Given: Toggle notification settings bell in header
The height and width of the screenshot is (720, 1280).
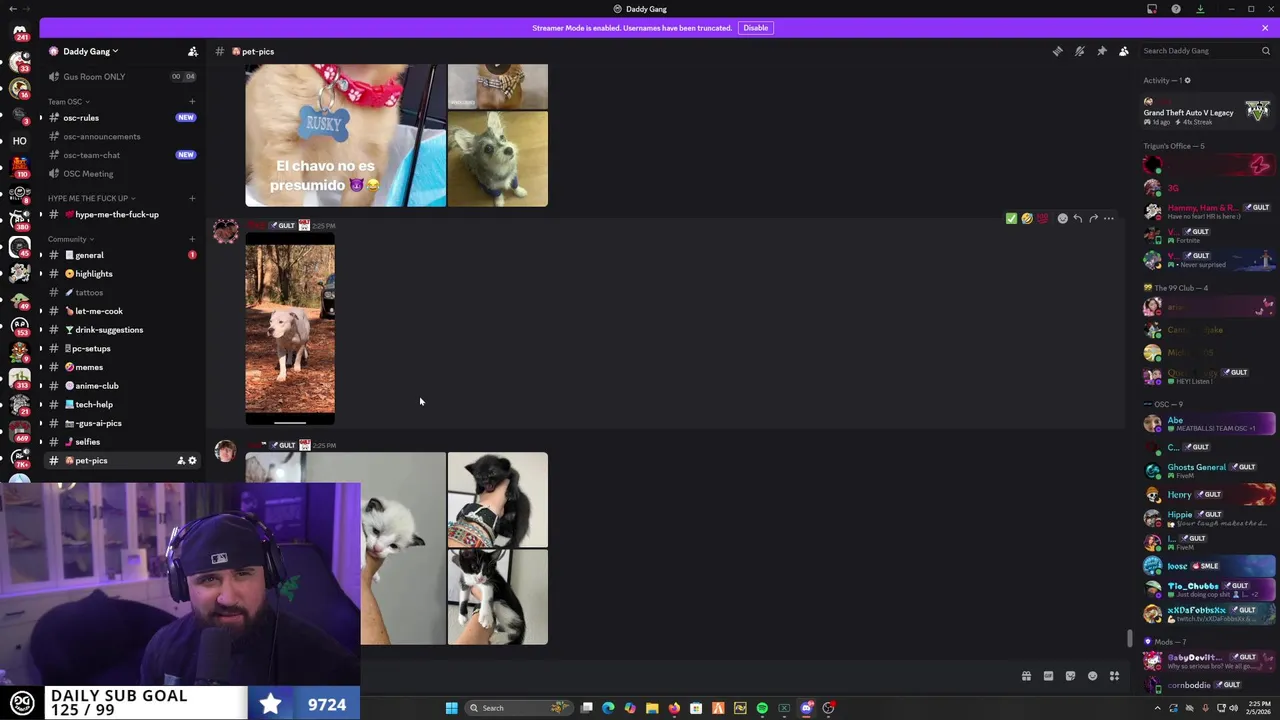Looking at the screenshot, I should pyautogui.click(x=1080, y=51).
